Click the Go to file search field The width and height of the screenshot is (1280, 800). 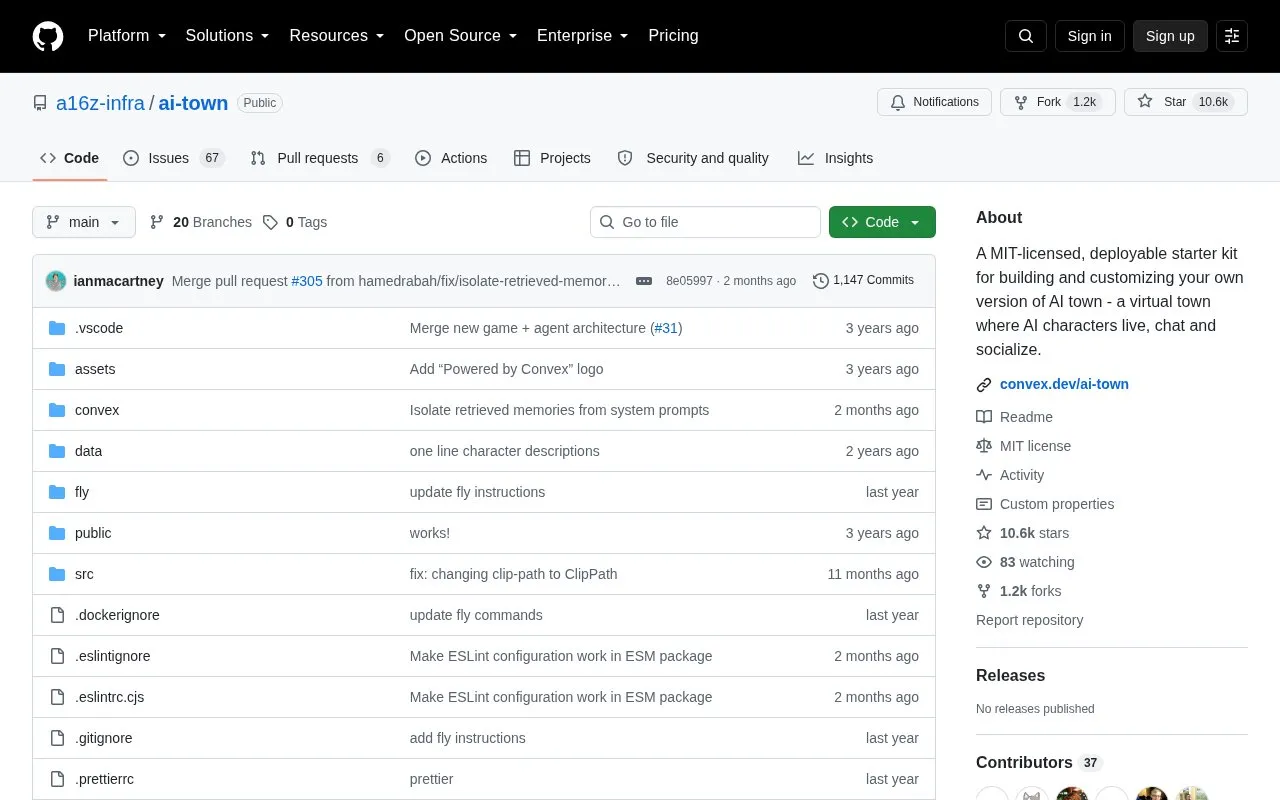click(x=705, y=222)
